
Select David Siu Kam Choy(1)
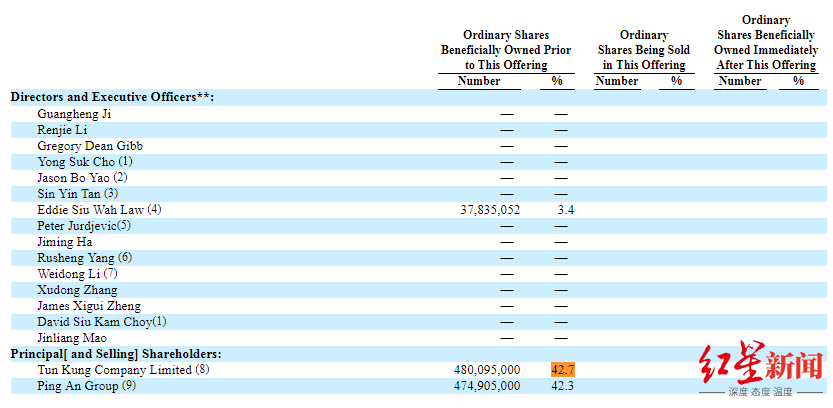pos(102,321)
